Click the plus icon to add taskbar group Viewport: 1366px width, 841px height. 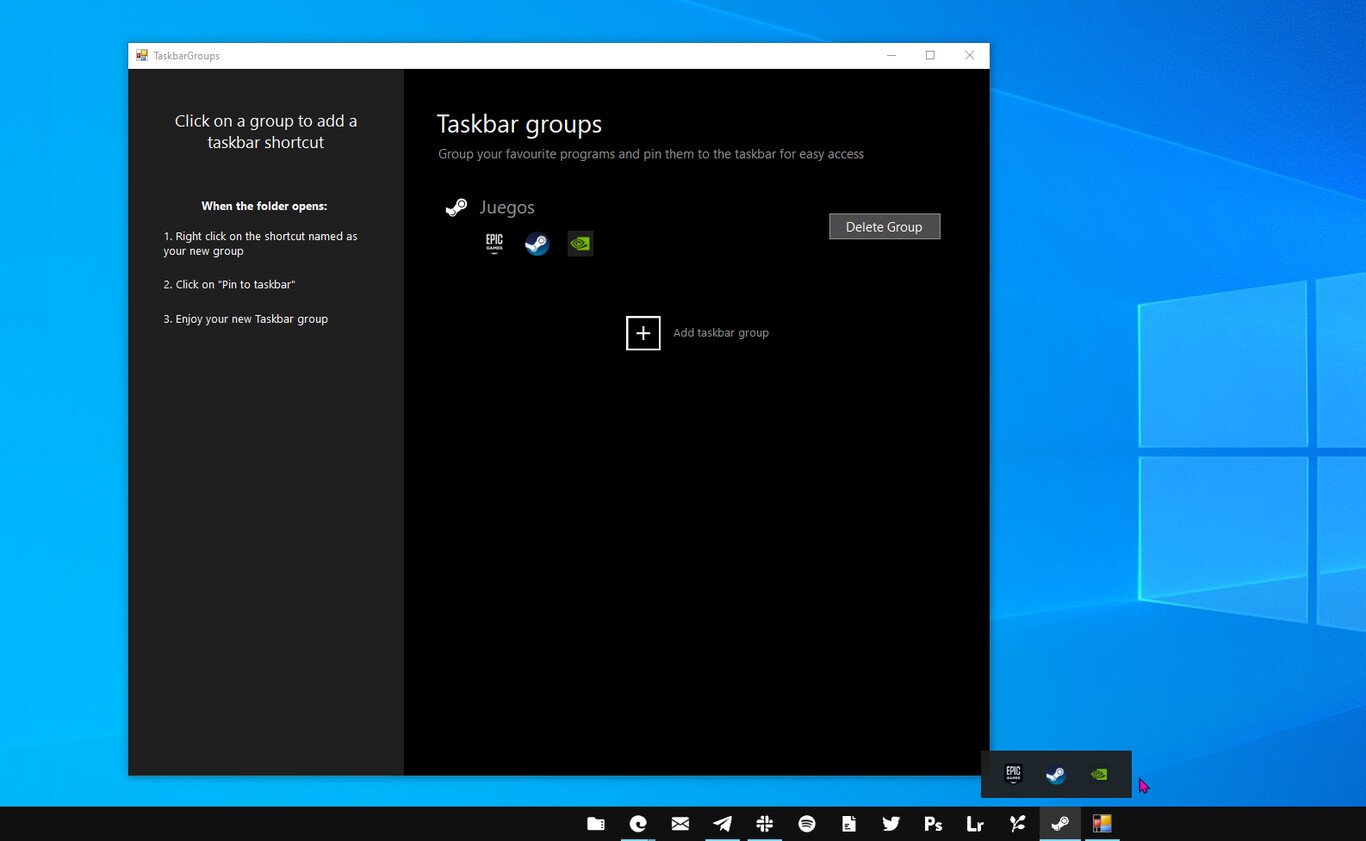coord(643,333)
